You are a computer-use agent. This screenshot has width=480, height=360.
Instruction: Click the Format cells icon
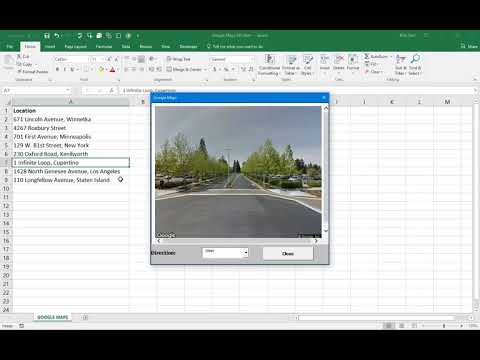353,60
